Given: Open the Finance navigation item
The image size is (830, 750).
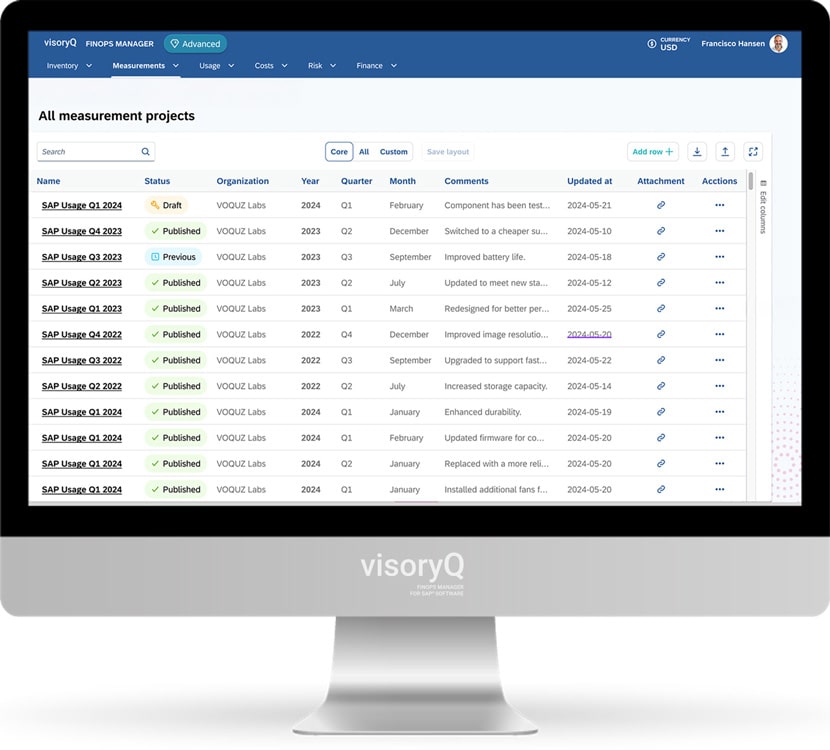Looking at the screenshot, I should click(x=369, y=66).
